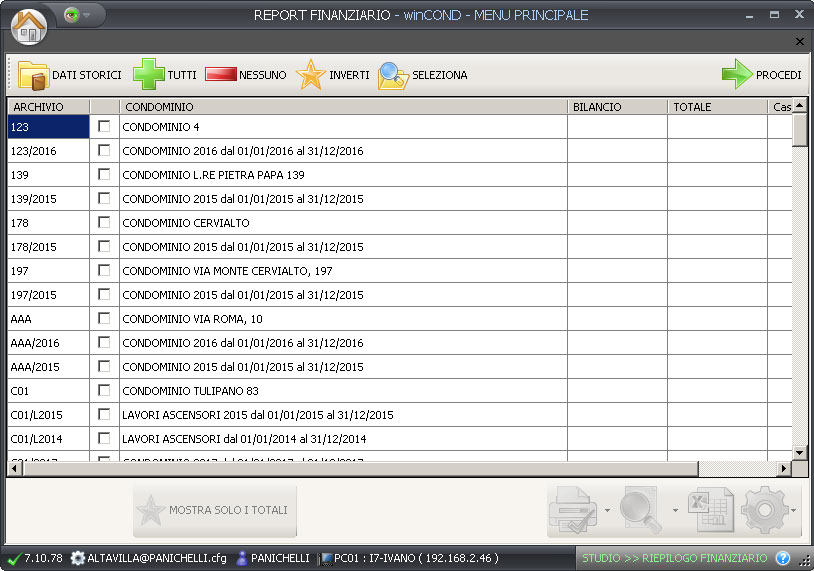Sort by the ARCHIVIO column header
814x571 pixels.
point(48,107)
